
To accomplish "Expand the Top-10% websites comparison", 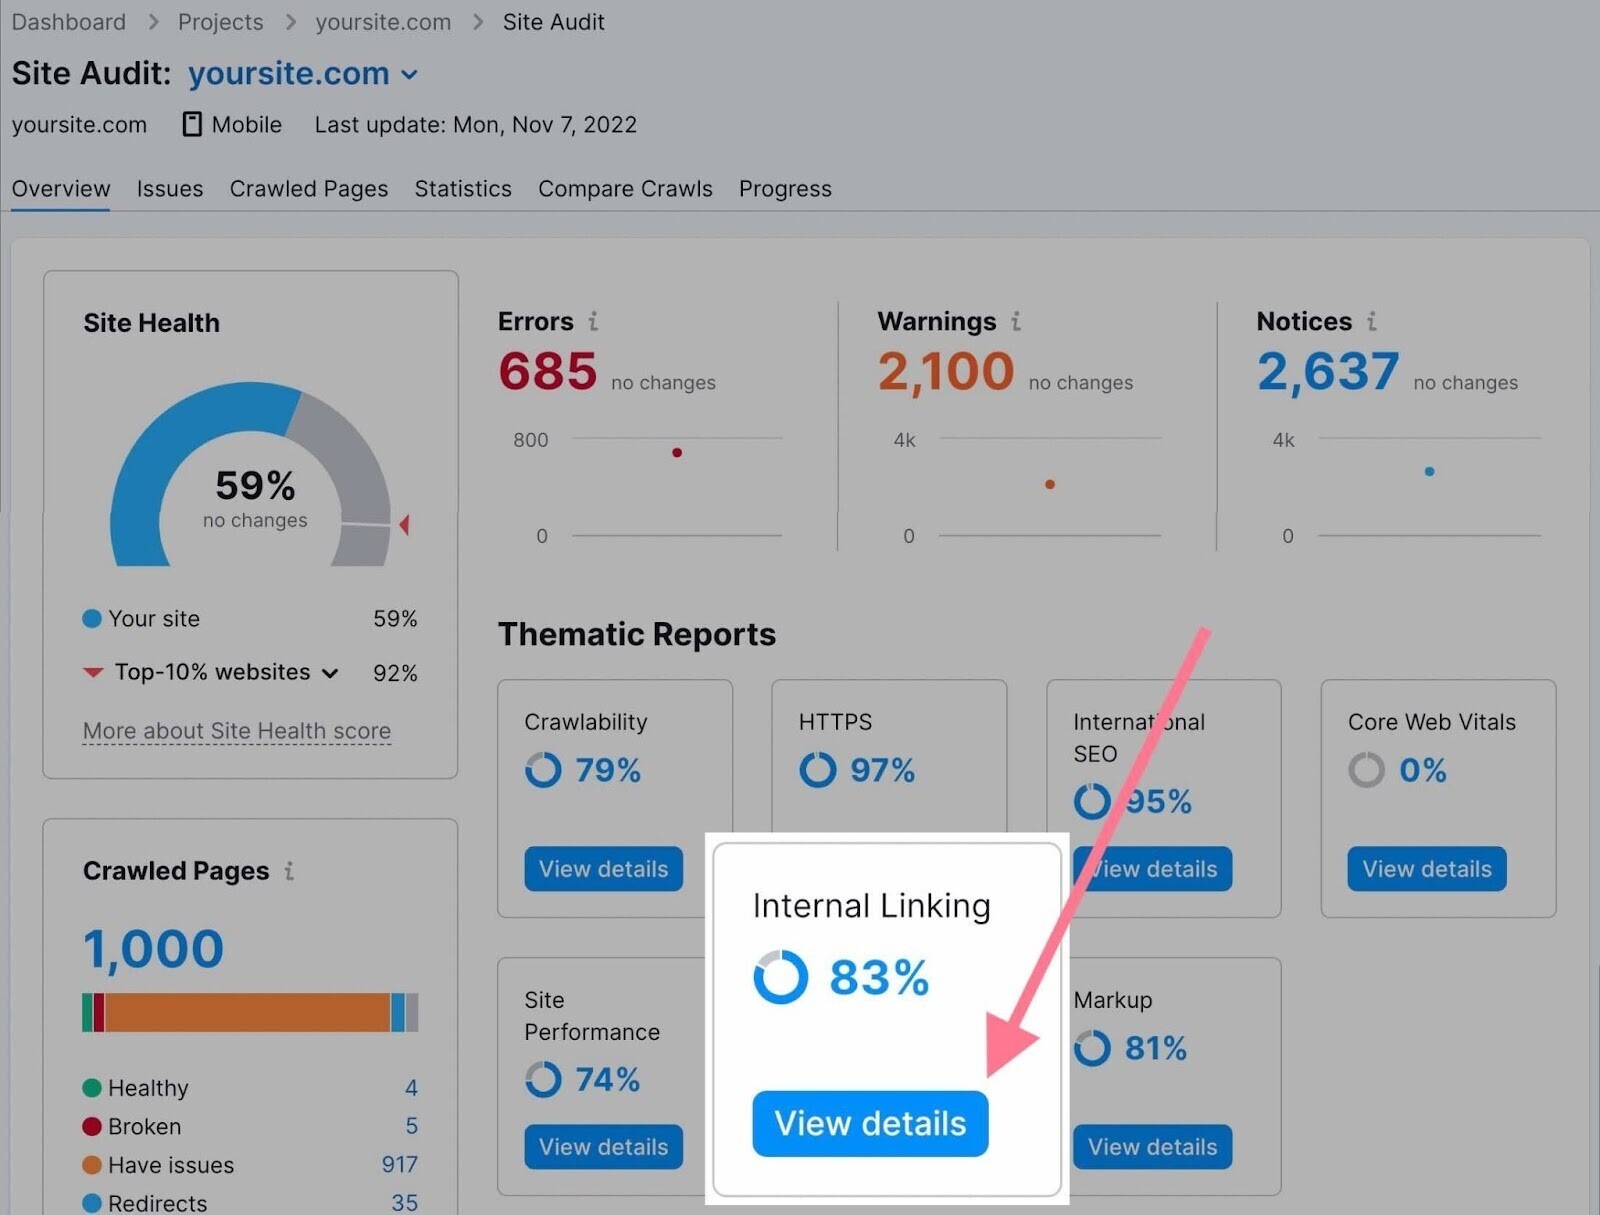I will [331, 673].
